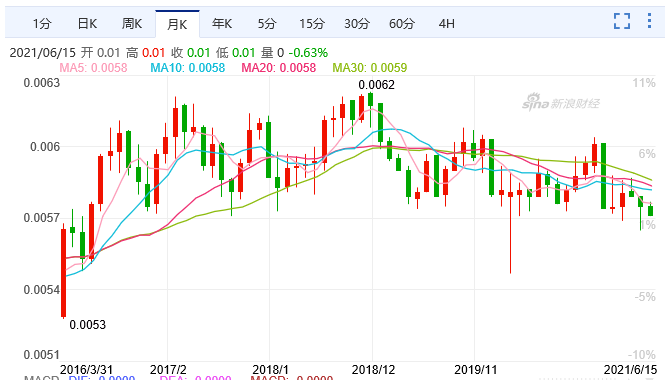
Task: Click the MA20 indicator label
Action: [279, 68]
